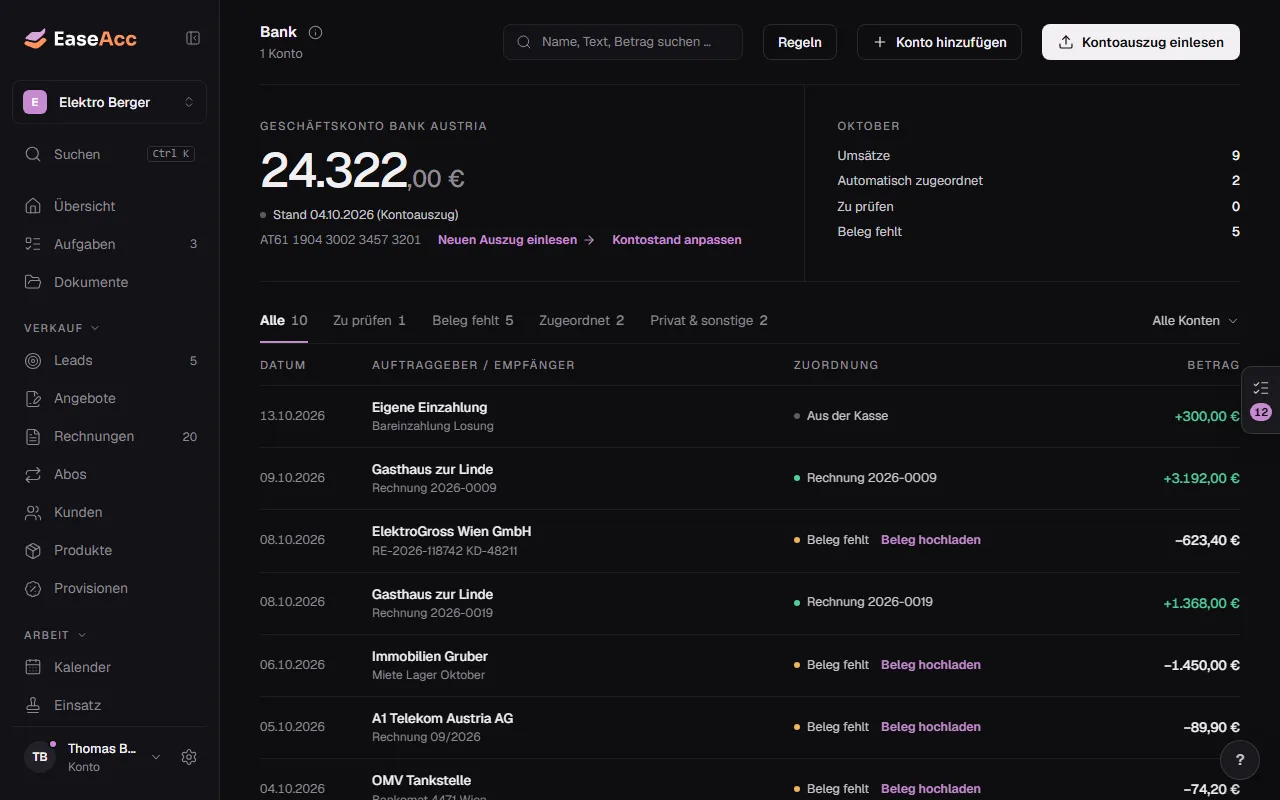1280x800 pixels.
Task: Open the sidebar Suchen search box
Action: (x=110, y=154)
